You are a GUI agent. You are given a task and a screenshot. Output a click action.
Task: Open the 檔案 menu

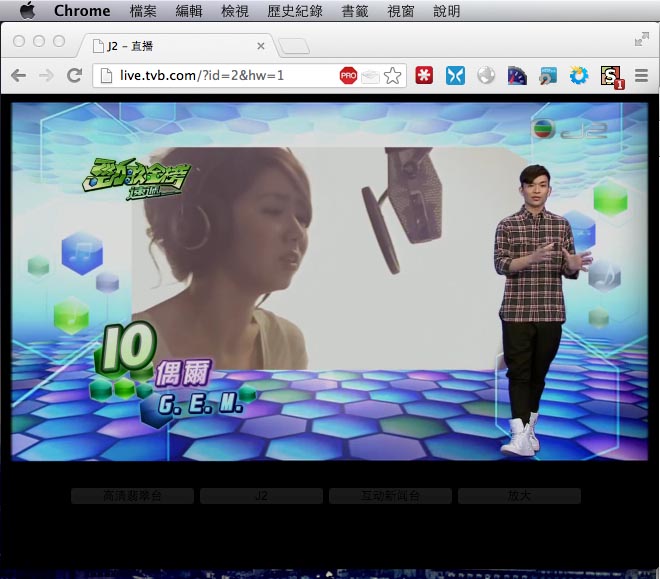143,11
